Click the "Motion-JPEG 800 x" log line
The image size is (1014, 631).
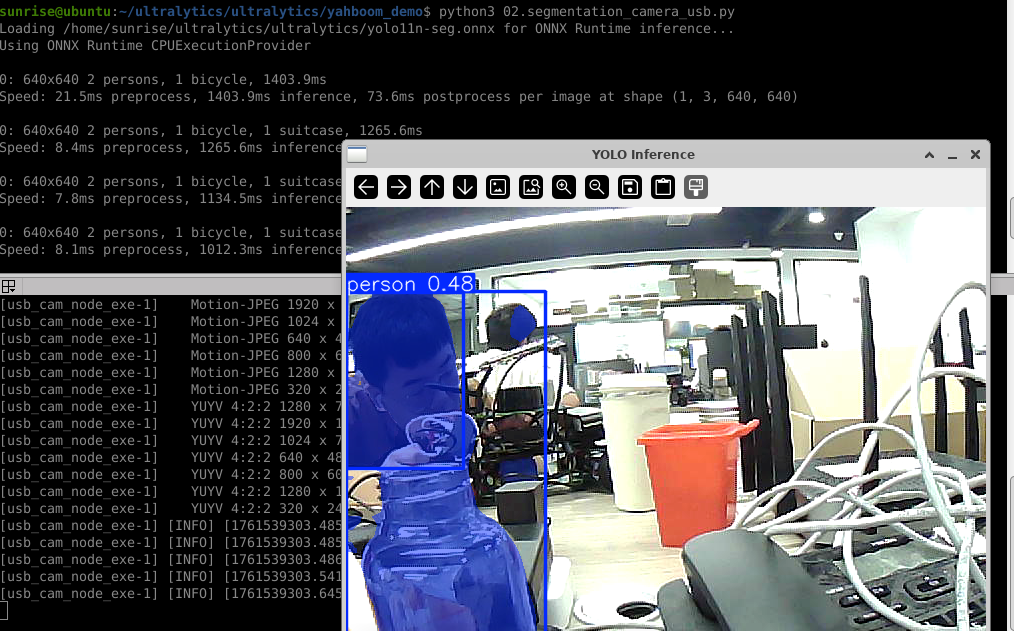[171, 356]
